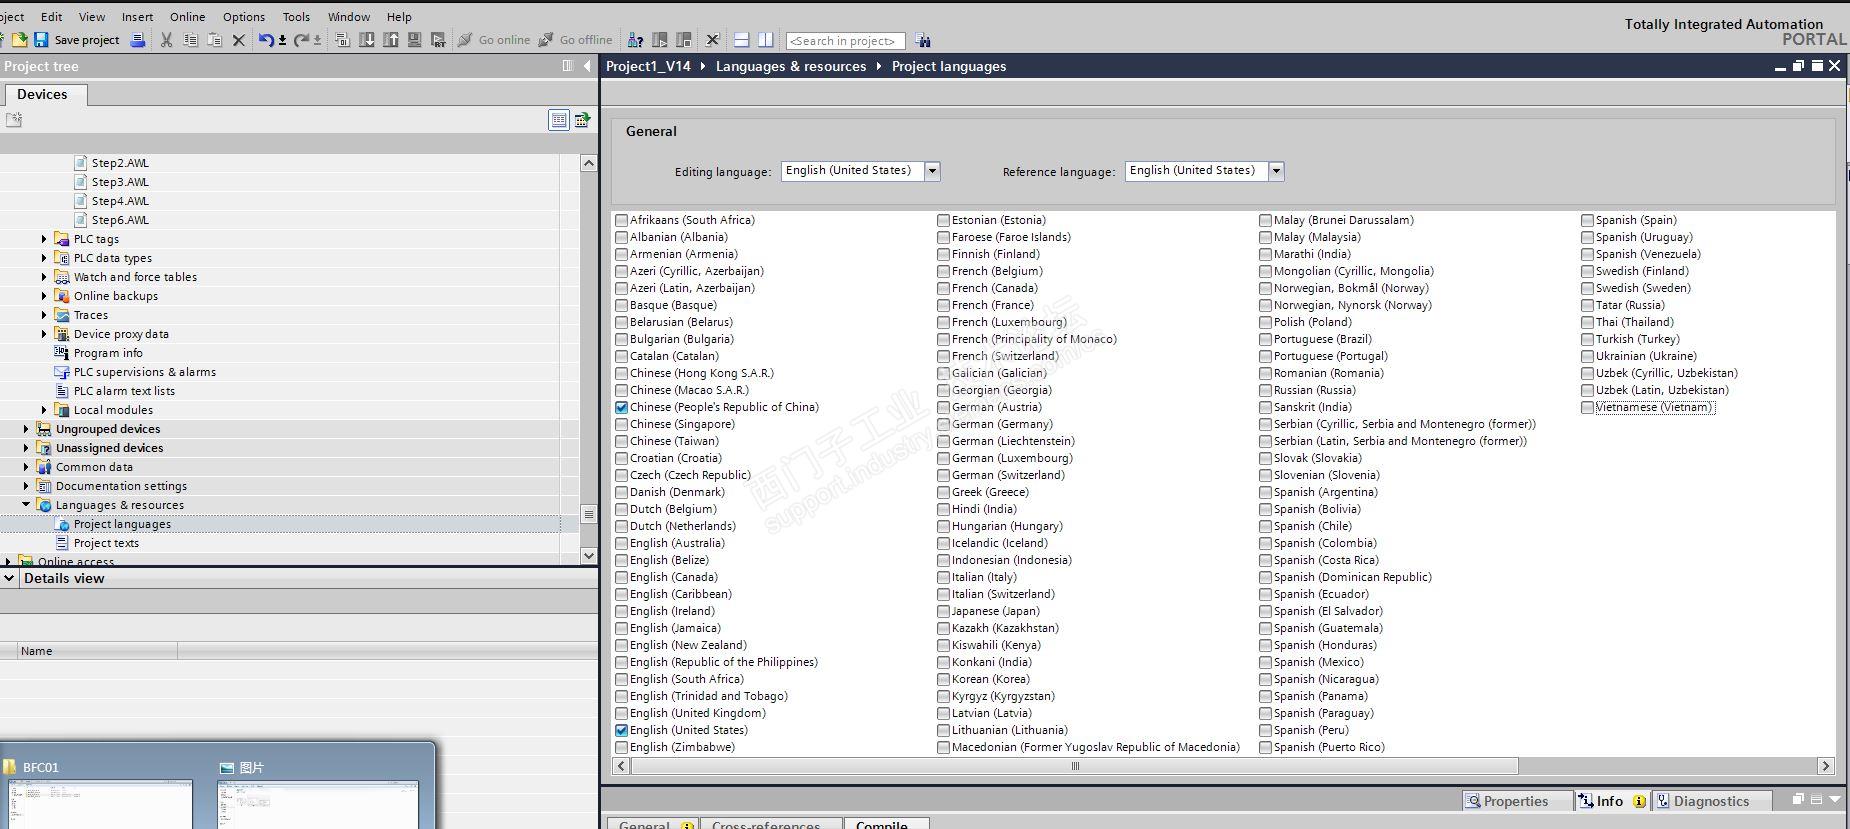Expand the Common data node
This screenshot has width=1850, height=829.
coord(26,467)
